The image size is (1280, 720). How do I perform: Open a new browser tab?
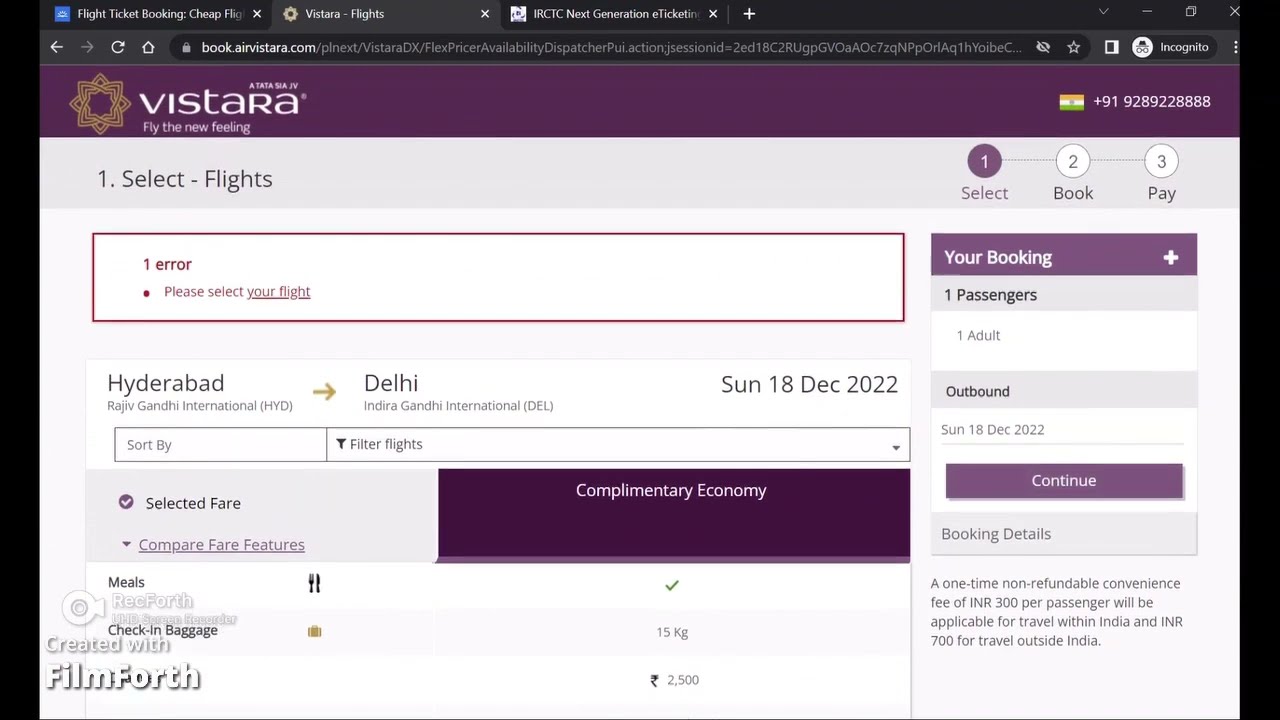749,14
